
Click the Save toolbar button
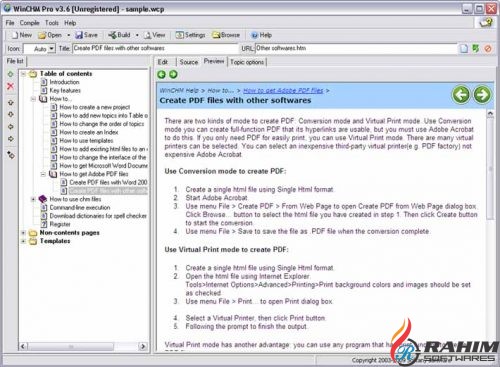point(86,35)
